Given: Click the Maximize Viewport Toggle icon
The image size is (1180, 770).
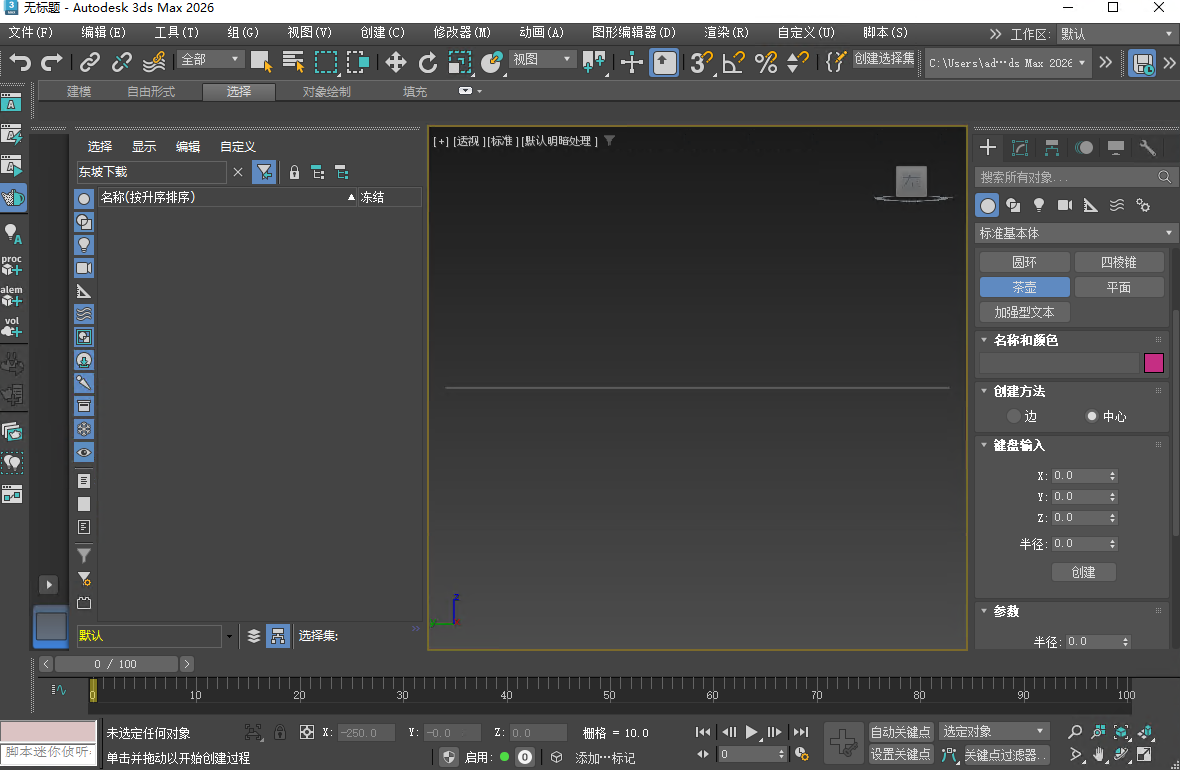Looking at the screenshot, I should [1145, 755].
